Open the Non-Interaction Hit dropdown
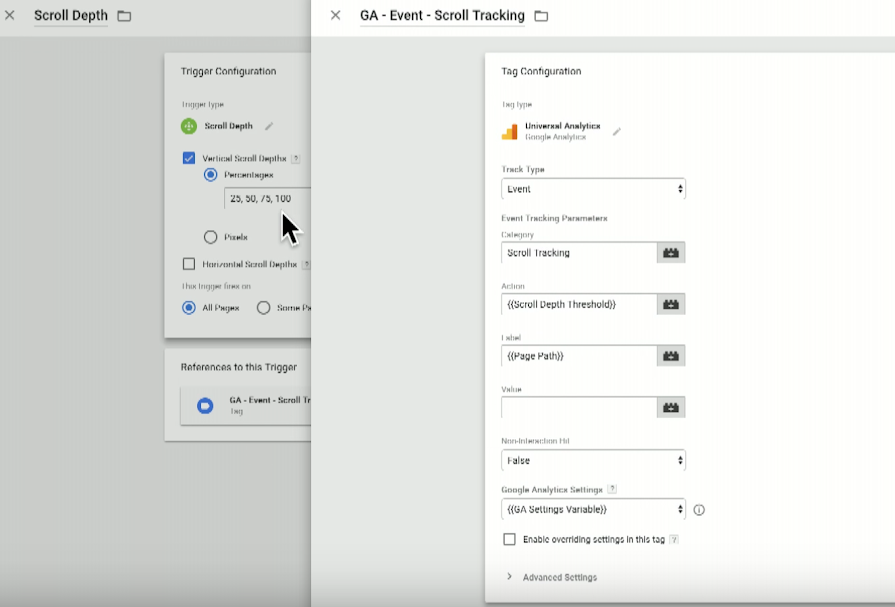 [x=593, y=460]
